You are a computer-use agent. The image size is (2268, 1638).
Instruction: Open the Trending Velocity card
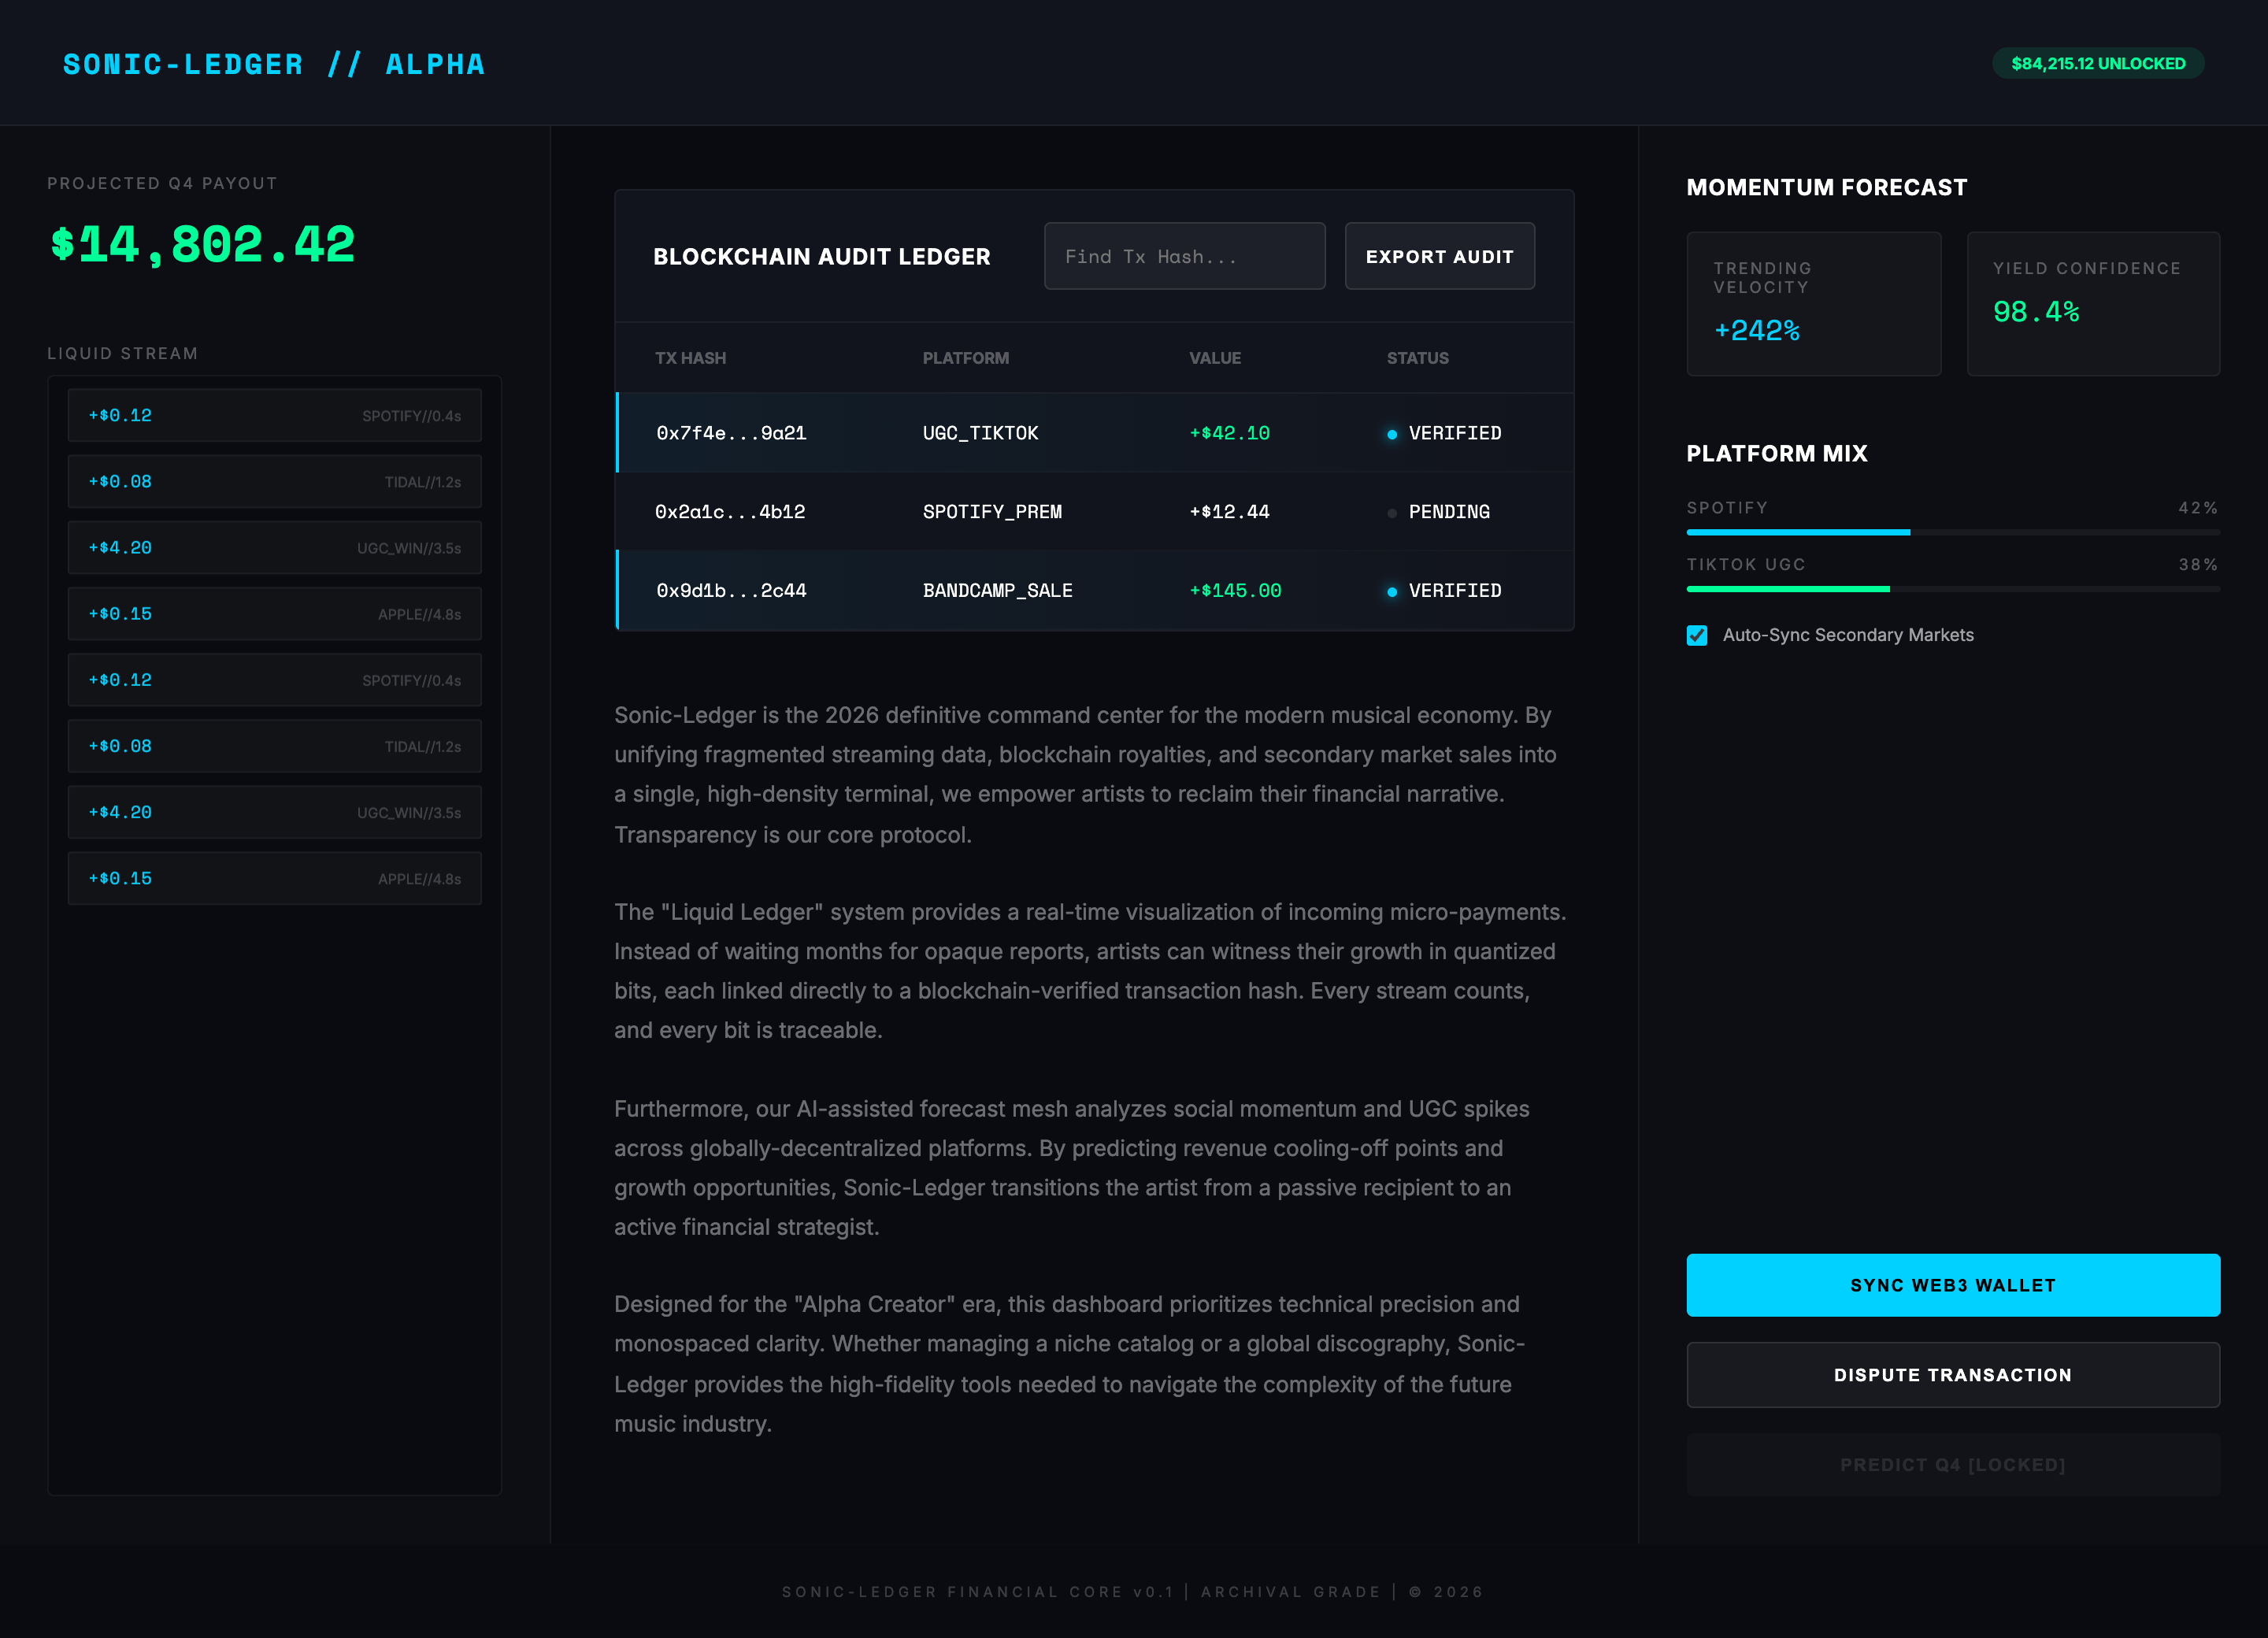1813,304
